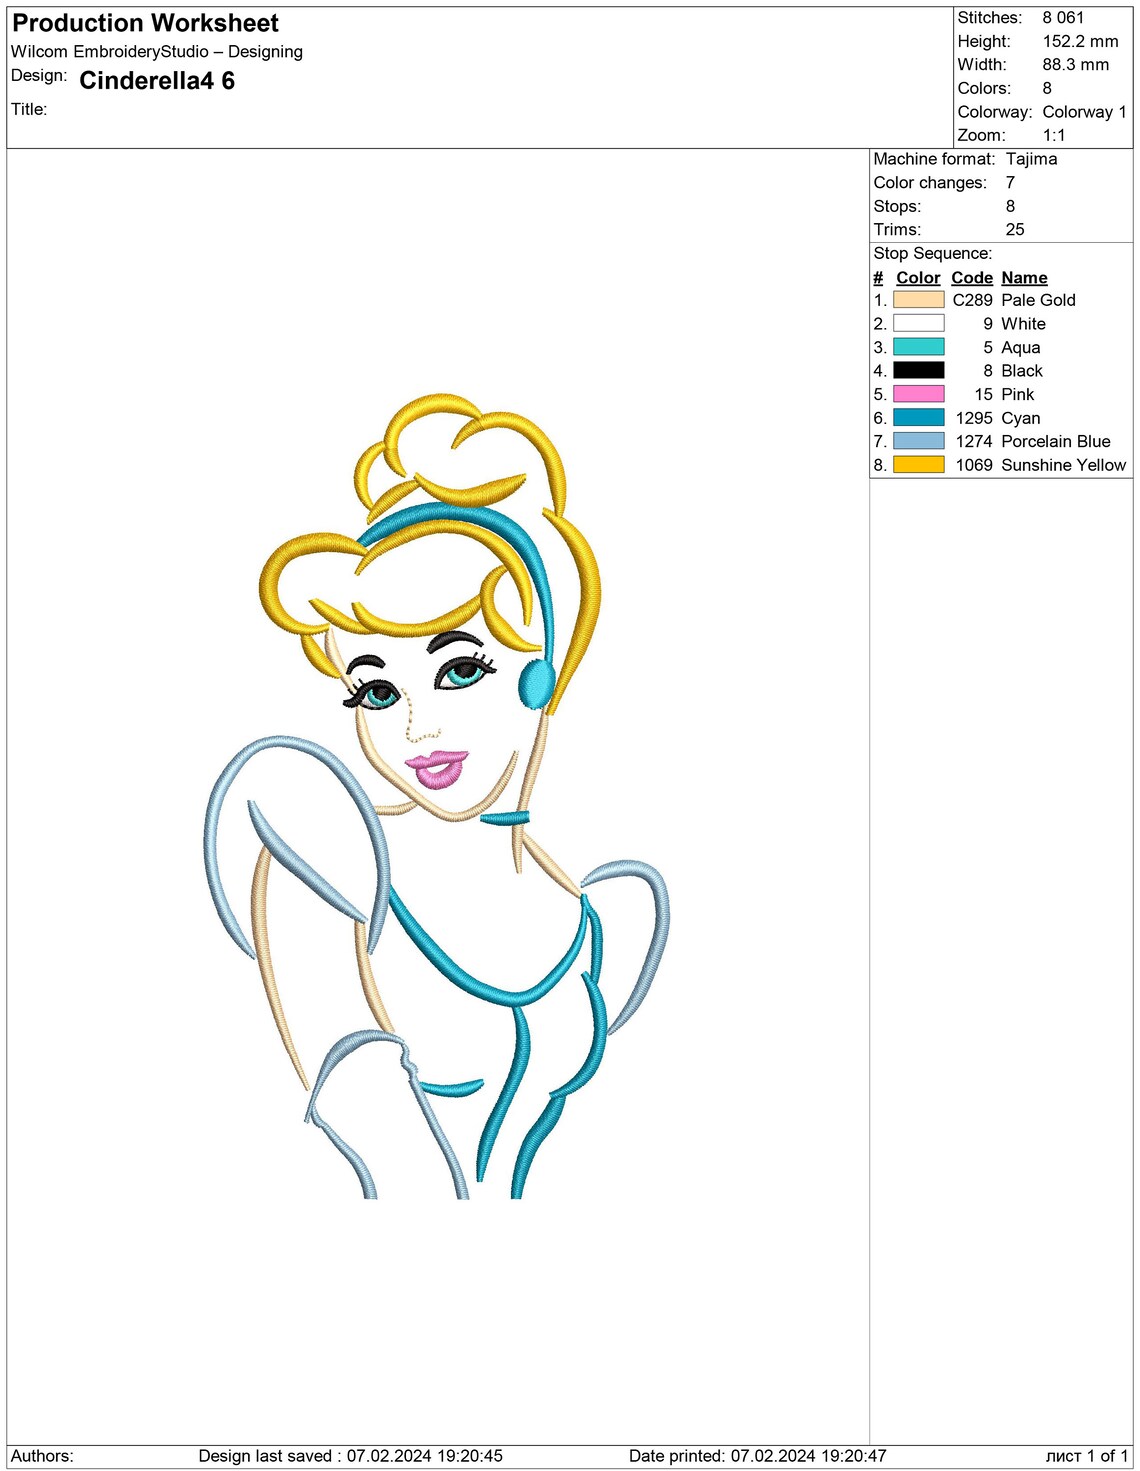Click the Aqua swatch in stop sequence

click(x=916, y=347)
